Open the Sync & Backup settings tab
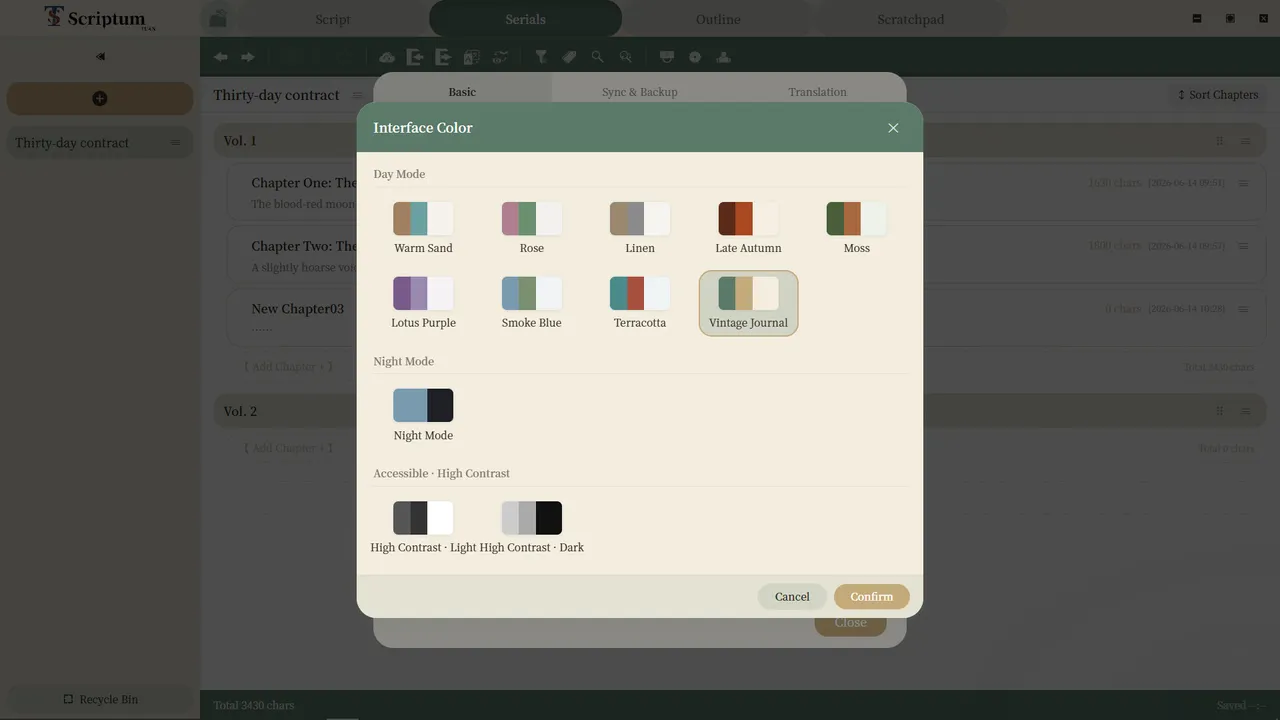The image size is (1280, 720). pyautogui.click(x=640, y=91)
